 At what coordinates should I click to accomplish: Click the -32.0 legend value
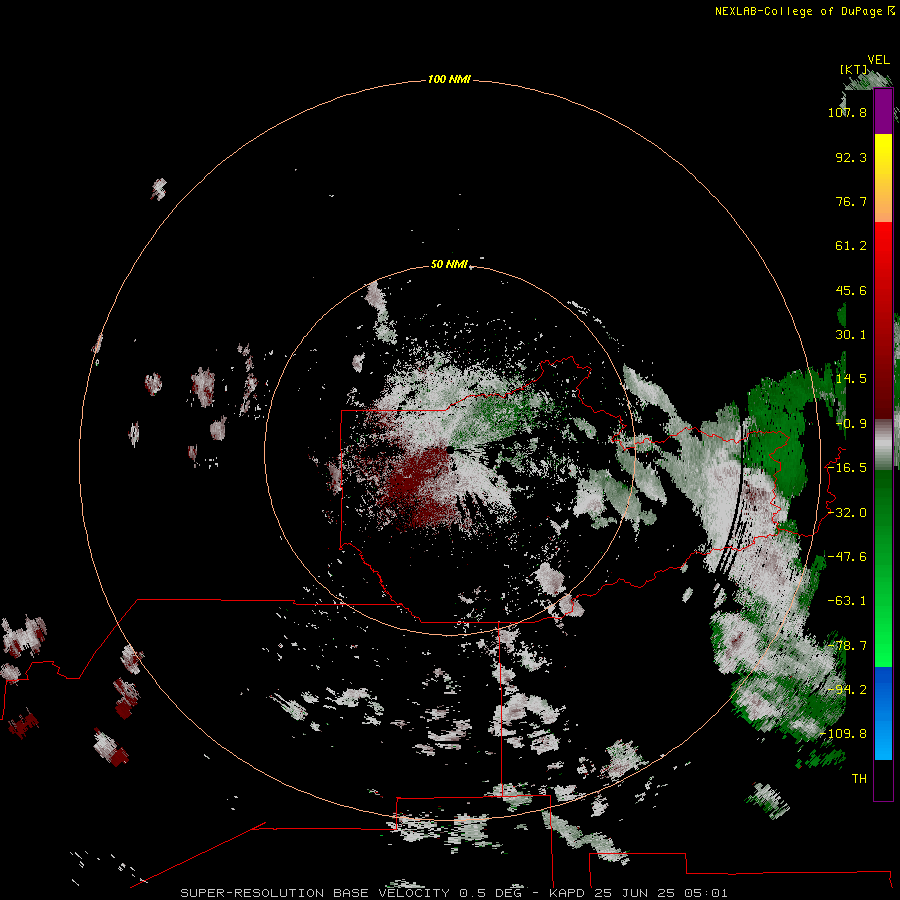click(847, 513)
